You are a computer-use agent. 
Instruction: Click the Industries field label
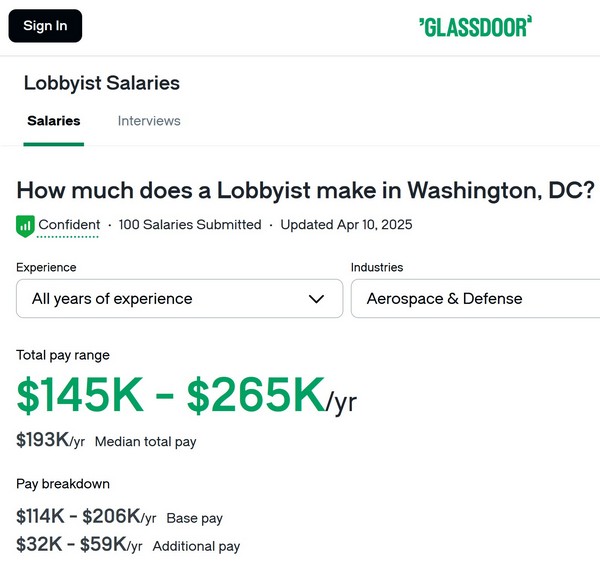click(377, 267)
